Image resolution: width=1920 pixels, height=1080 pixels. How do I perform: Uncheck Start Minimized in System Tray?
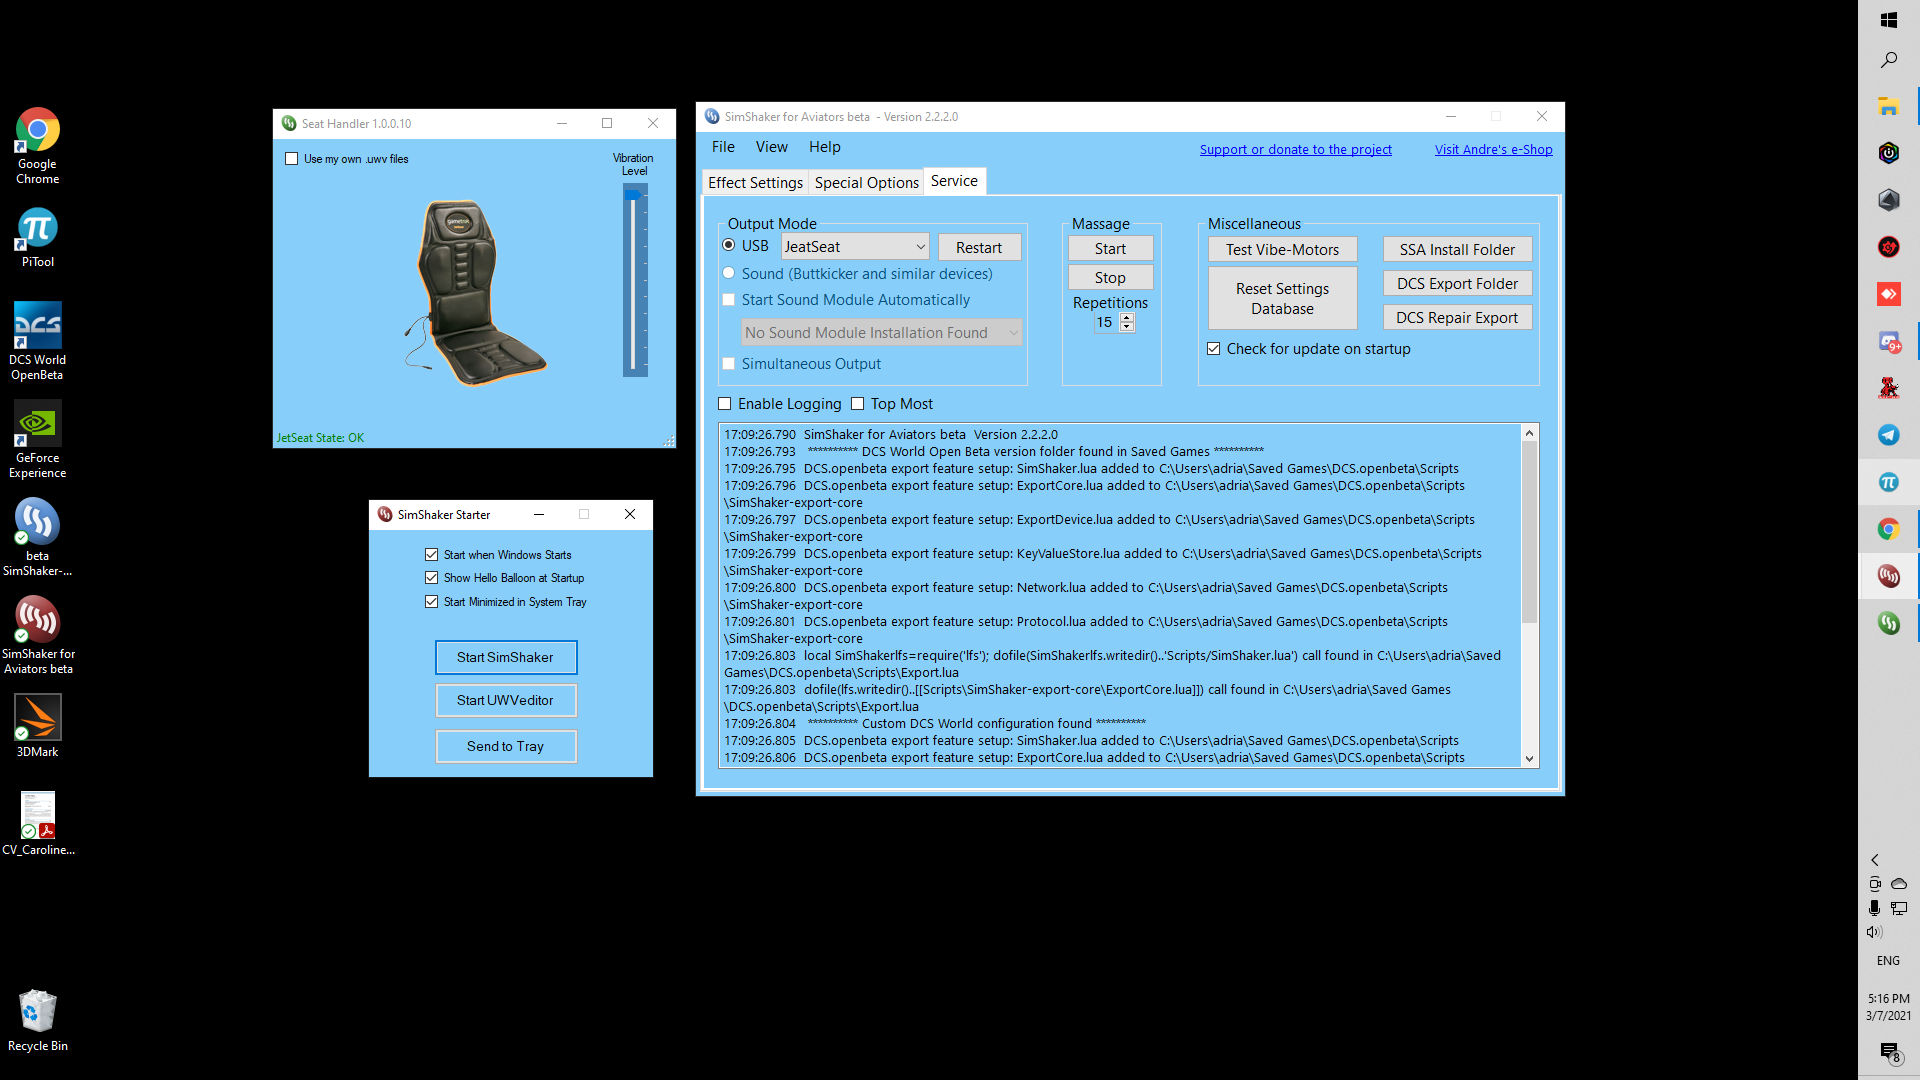click(431, 602)
